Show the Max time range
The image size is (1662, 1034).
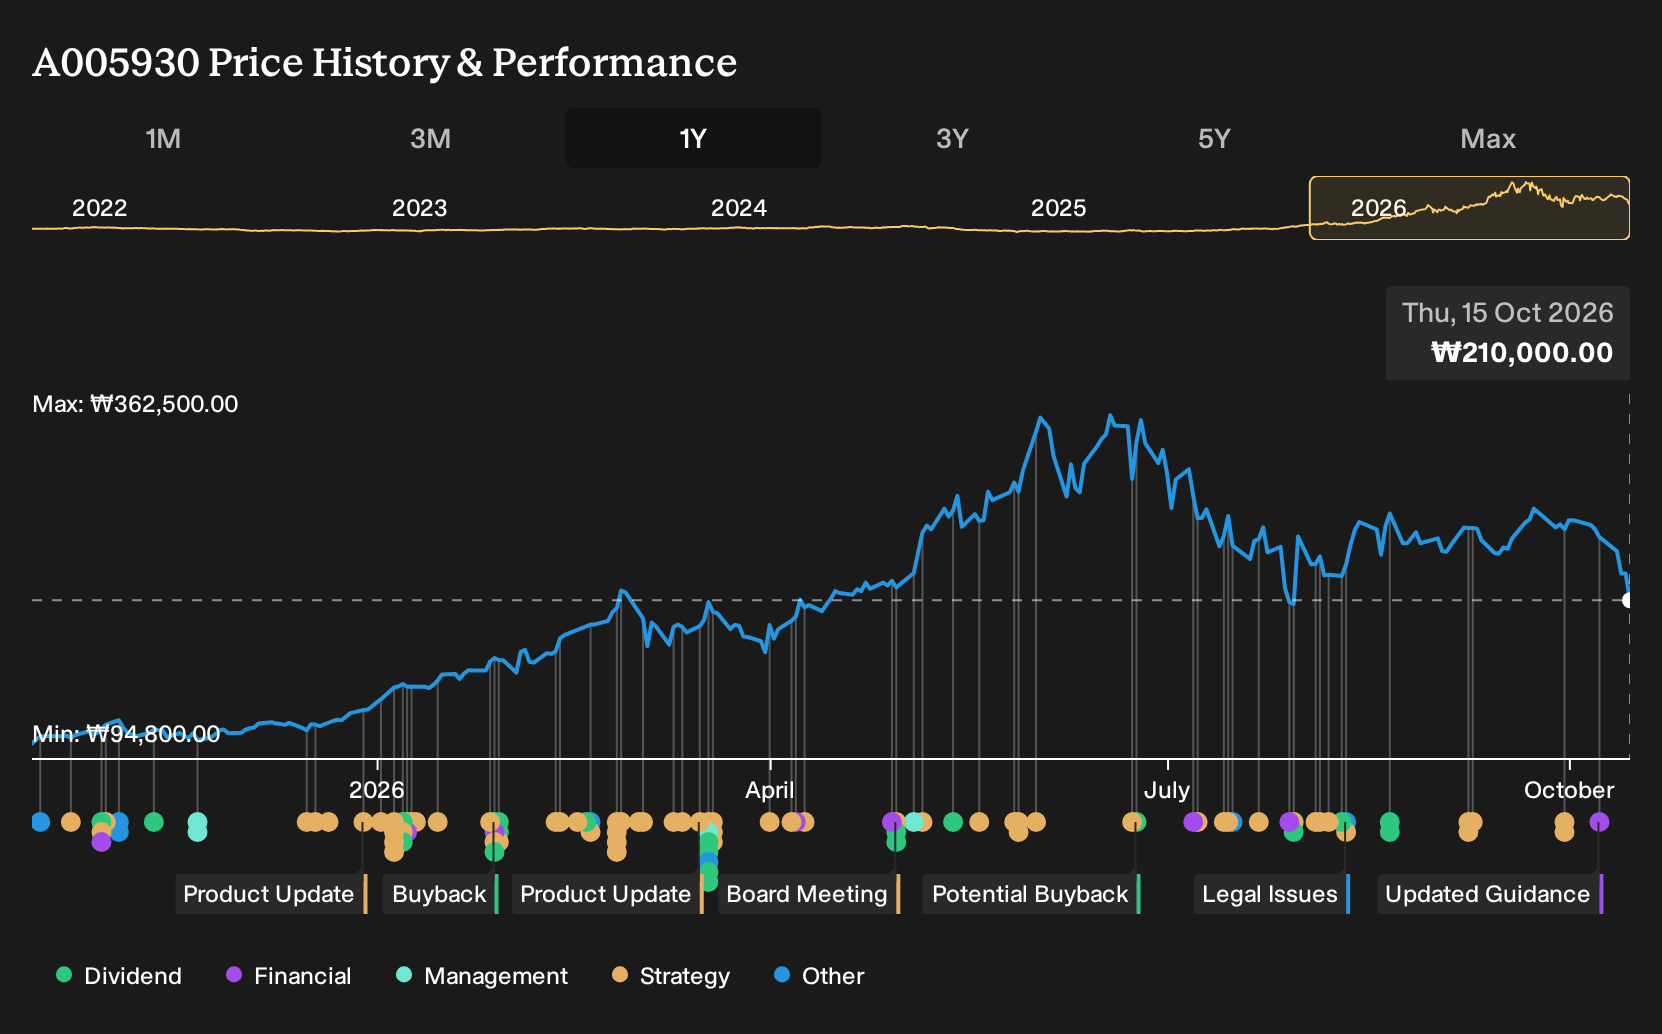[x=1488, y=138]
